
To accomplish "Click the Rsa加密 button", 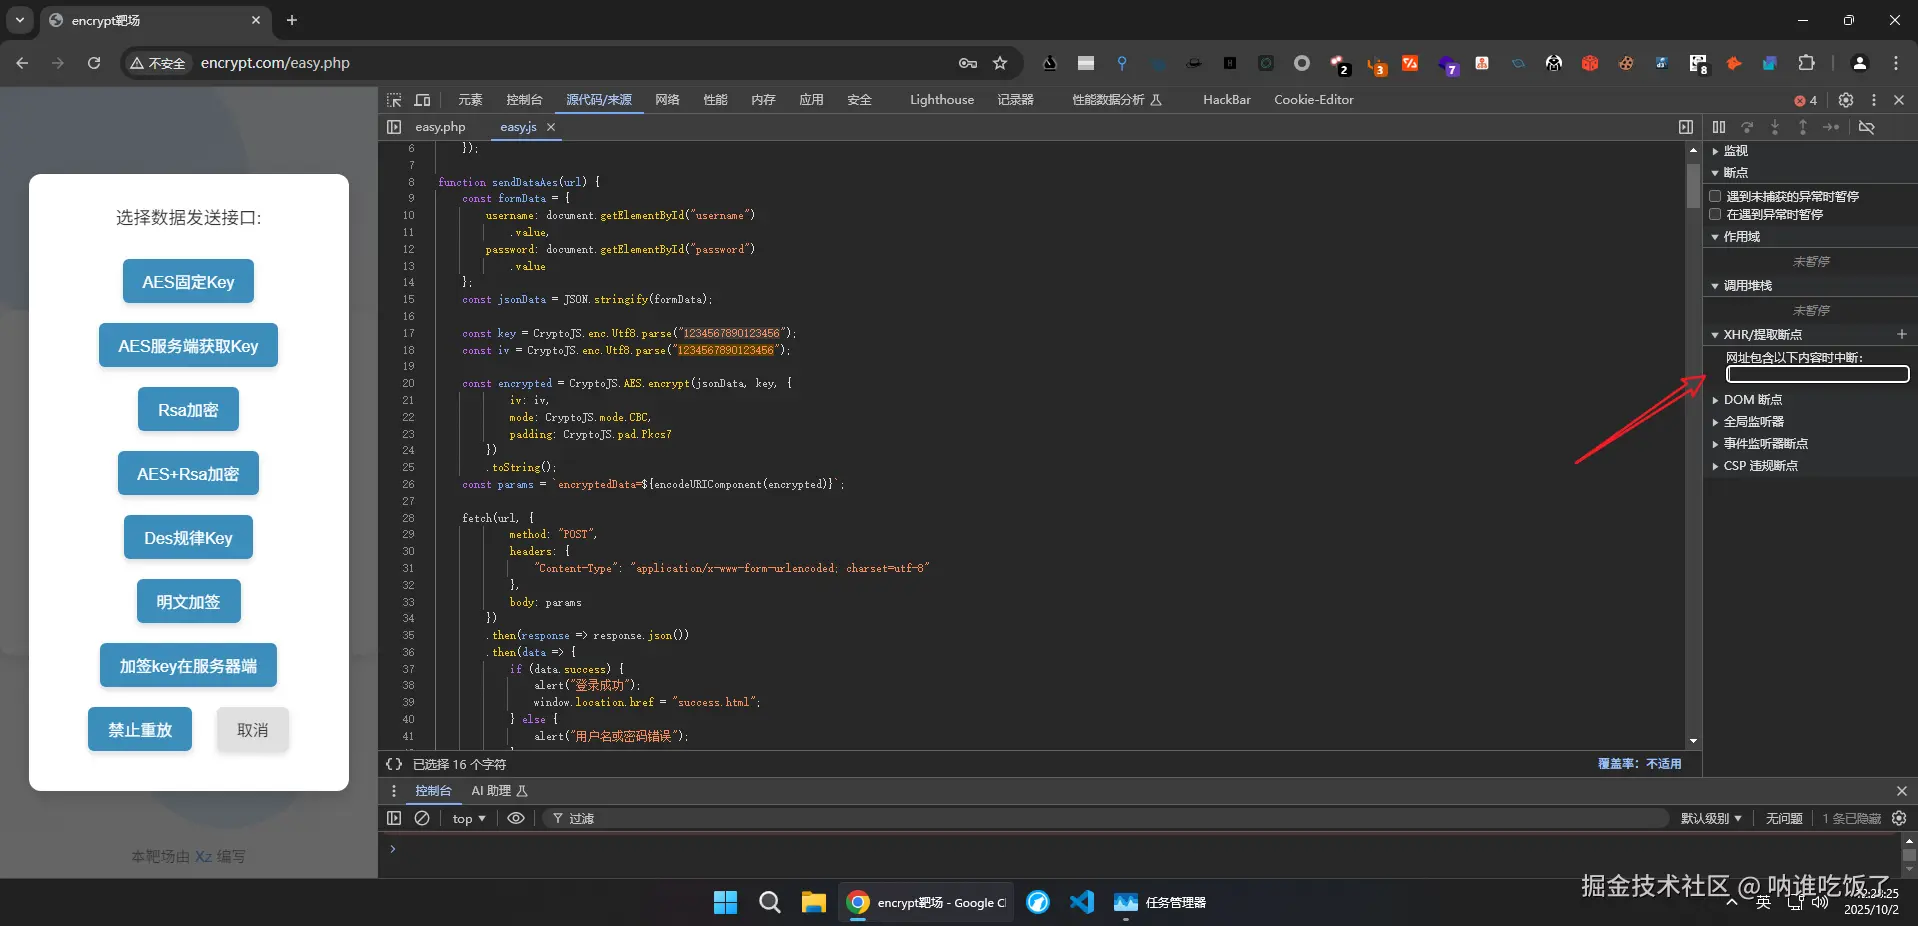I will 188,410.
